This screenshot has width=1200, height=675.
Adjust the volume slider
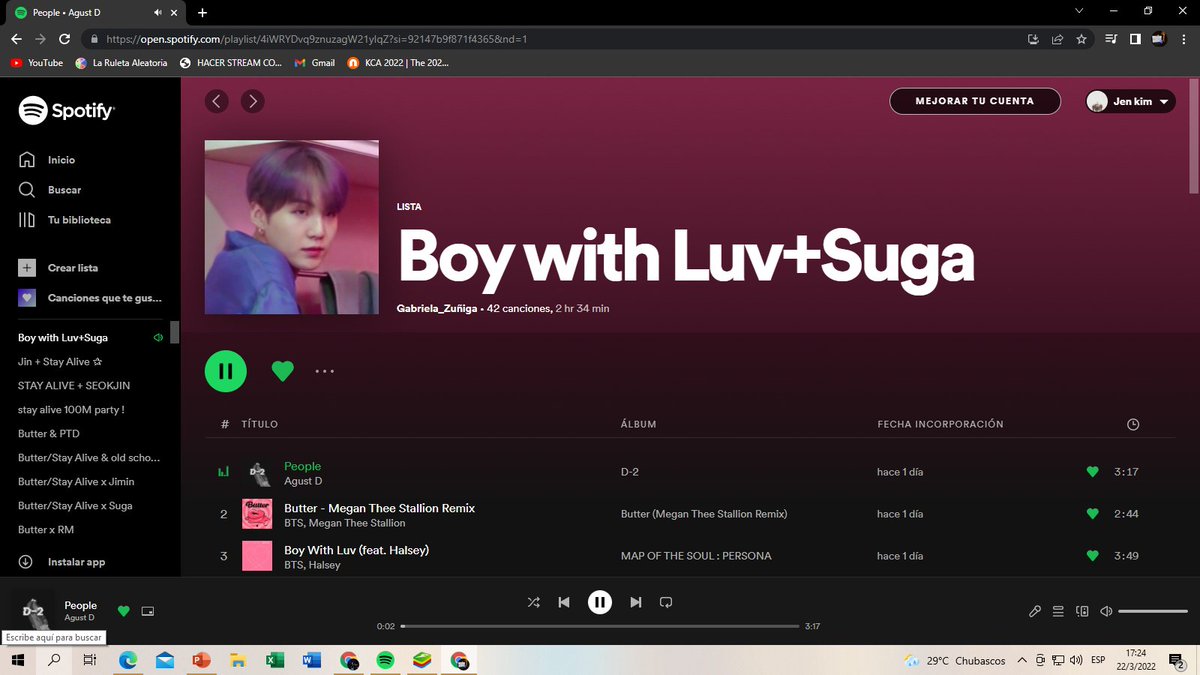[1153, 611]
